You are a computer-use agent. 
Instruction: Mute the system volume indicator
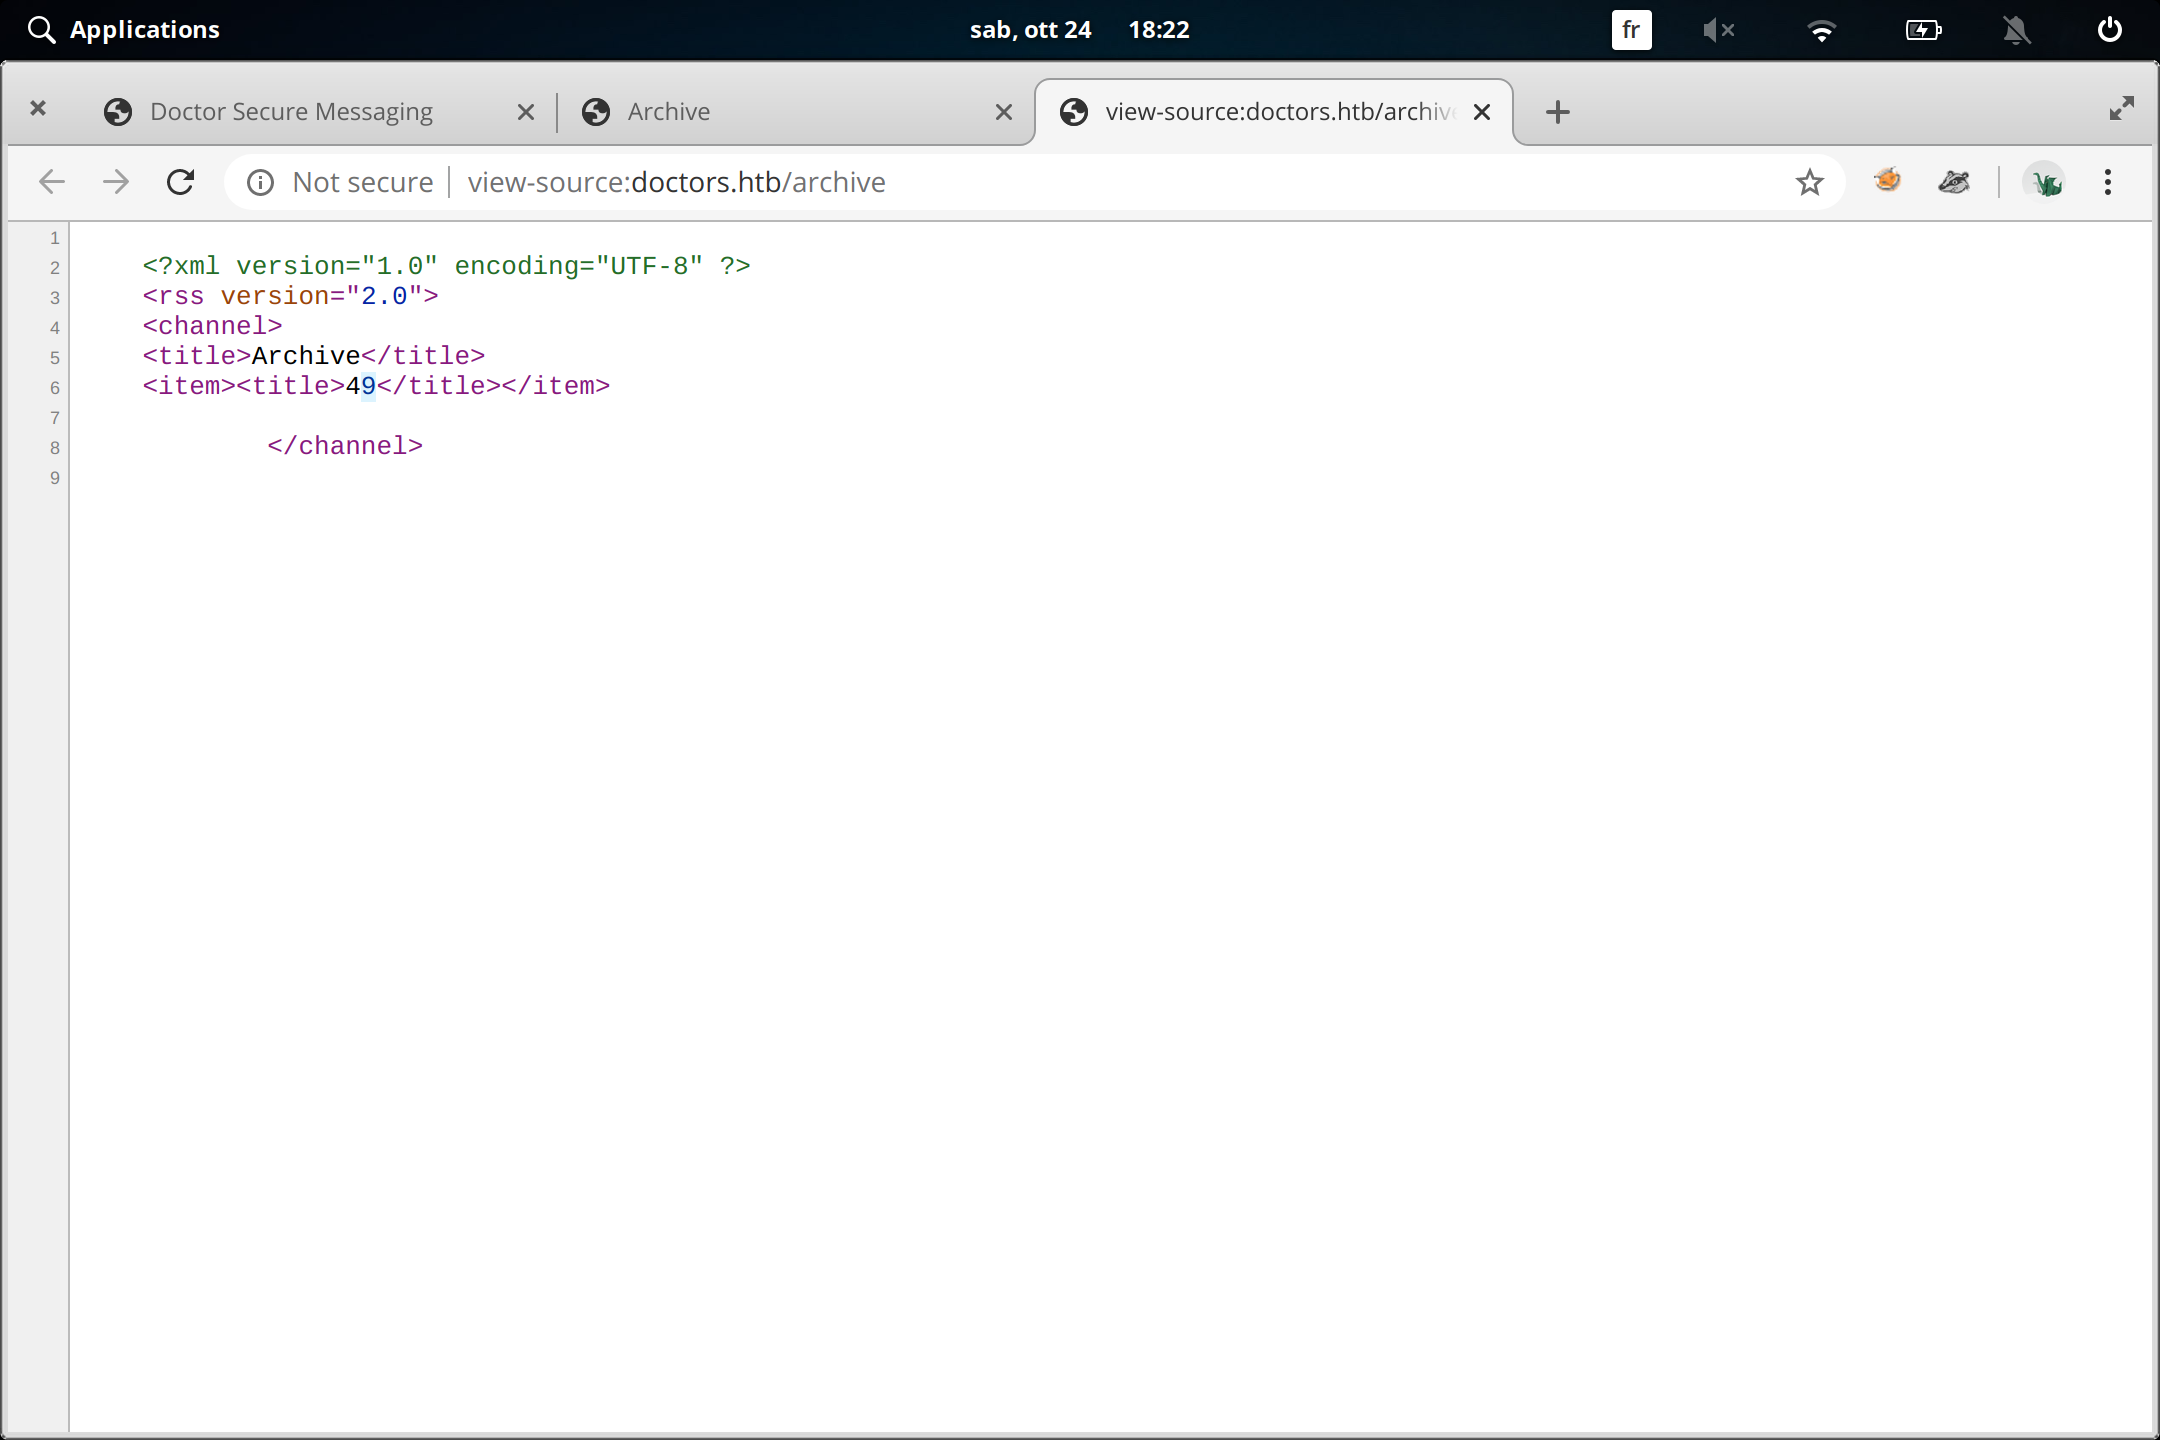[1719, 30]
